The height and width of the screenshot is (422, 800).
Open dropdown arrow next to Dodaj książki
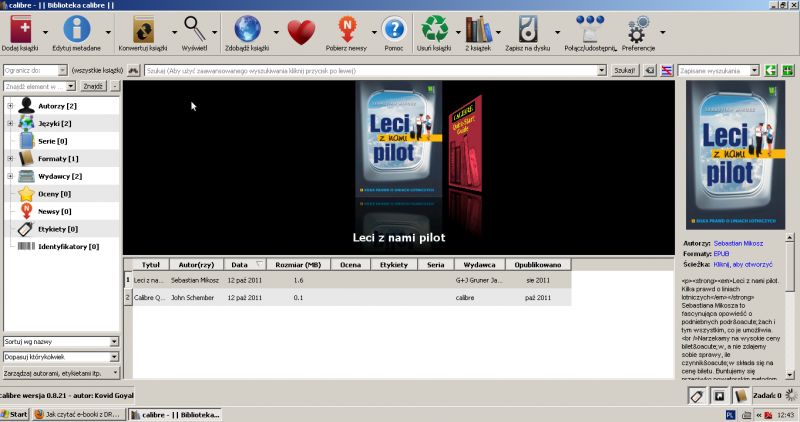pos(45,32)
